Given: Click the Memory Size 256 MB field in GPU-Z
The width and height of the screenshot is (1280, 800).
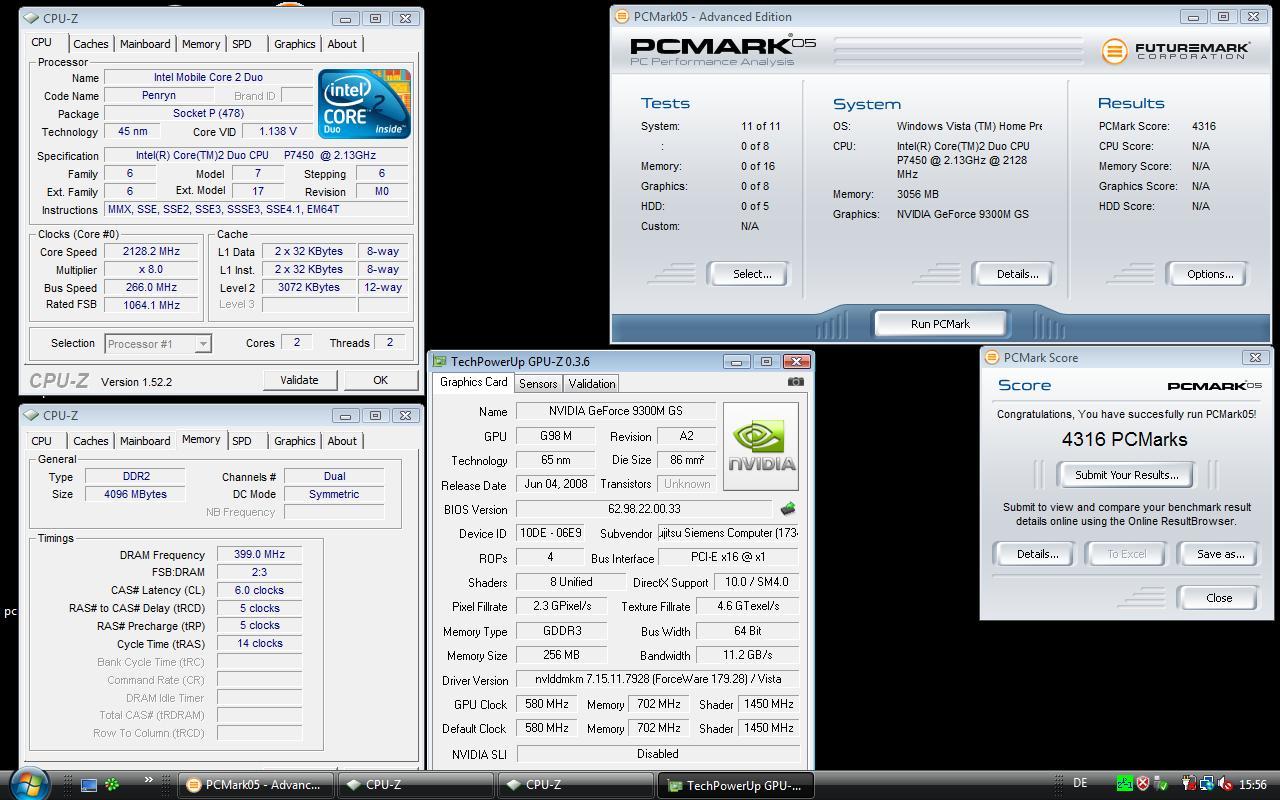Looking at the screenshot, I should point(562,656).
